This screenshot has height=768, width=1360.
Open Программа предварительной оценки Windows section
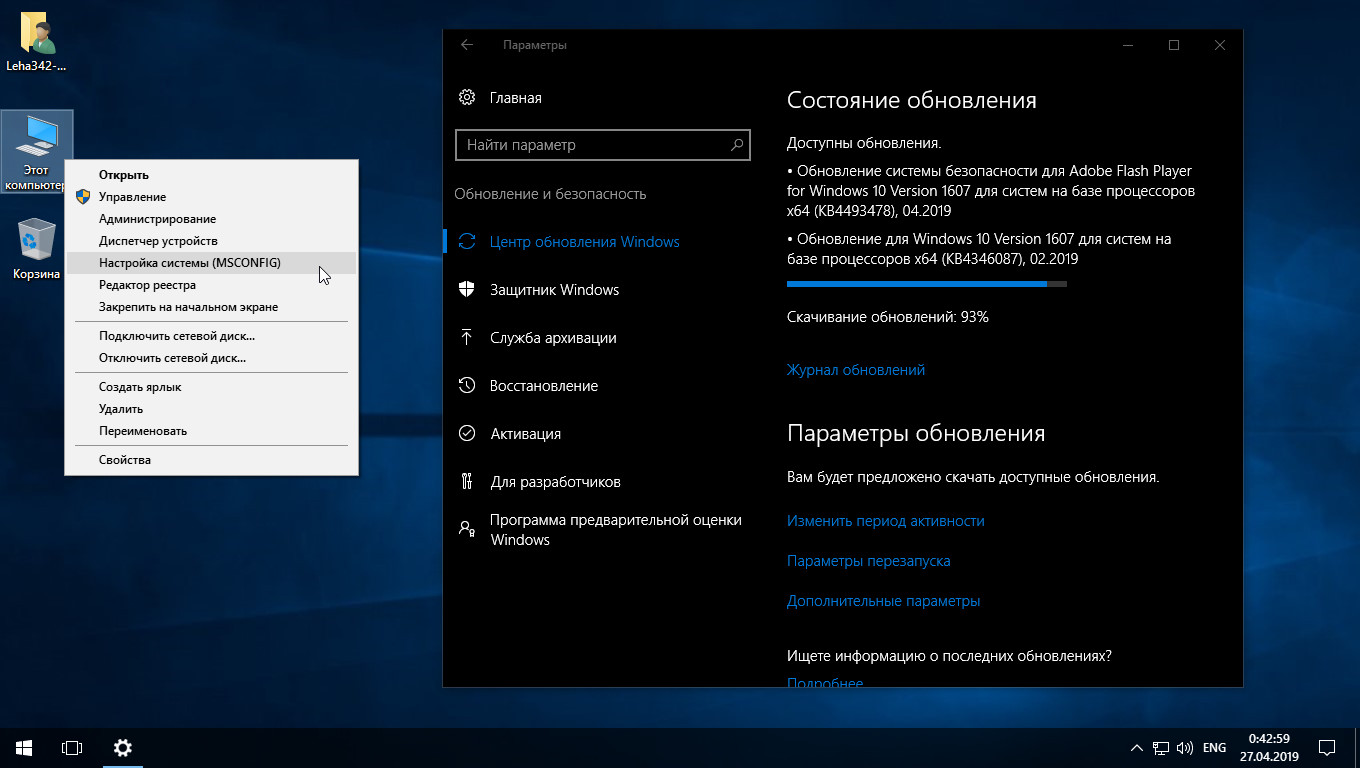[616, 530]
